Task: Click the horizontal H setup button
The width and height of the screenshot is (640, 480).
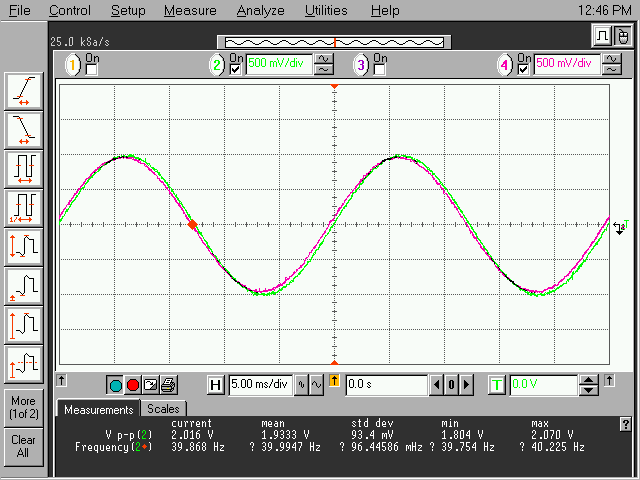Action: [x=216, y=385]
